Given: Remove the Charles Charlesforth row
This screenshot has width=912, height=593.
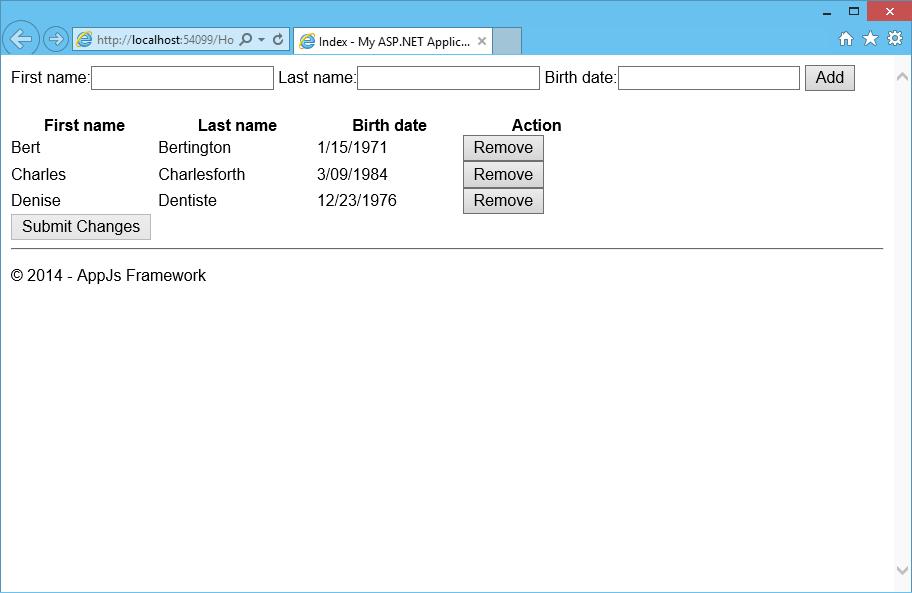Looking at the screenshot, I should (503, 174).
